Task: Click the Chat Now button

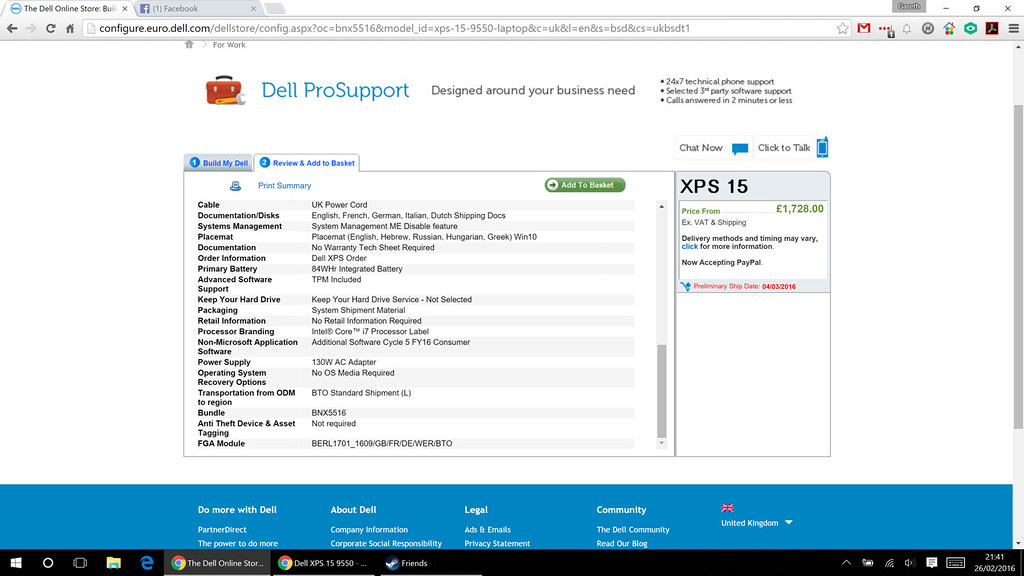Action: click(x=713, y=148)
